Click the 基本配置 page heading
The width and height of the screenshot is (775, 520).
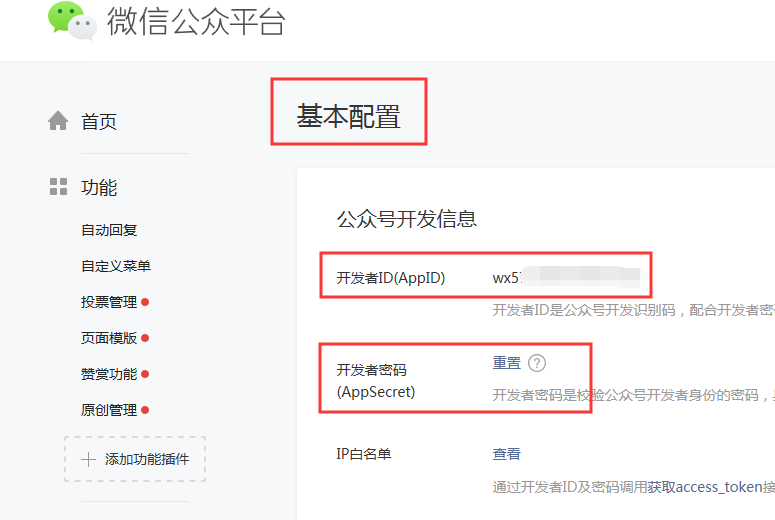pos(348,116)
